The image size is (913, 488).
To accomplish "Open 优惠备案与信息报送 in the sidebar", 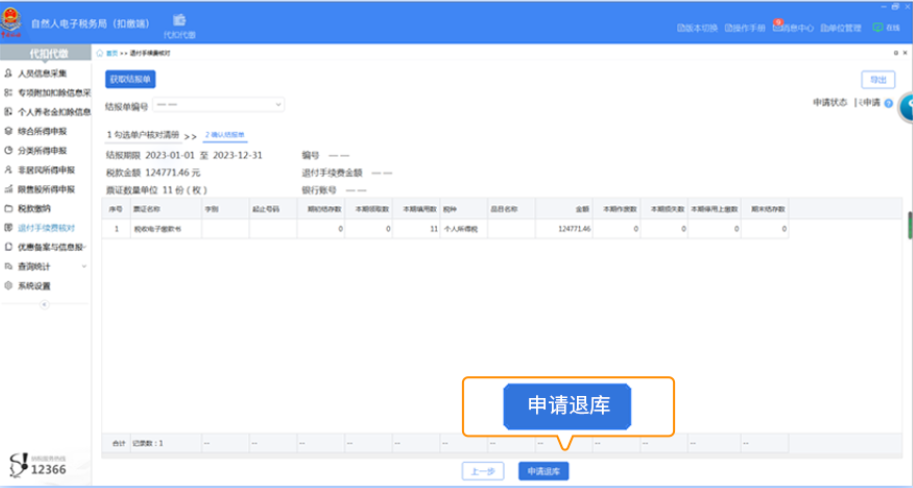I will pos(47,247).
